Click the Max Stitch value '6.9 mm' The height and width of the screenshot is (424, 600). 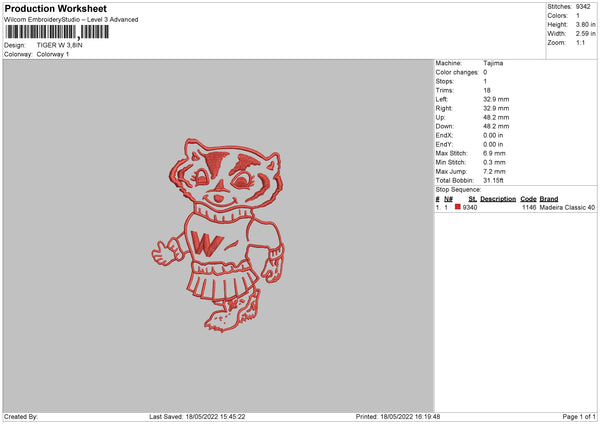tap(494, 153)
